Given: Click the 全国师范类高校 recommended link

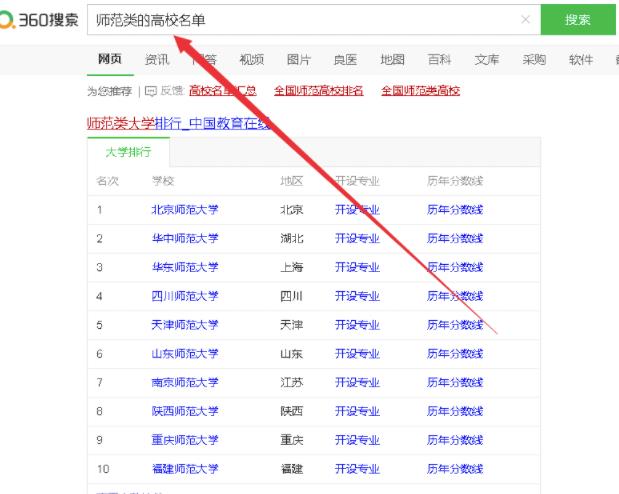Looking at the screenshot, I should point(420,91).
